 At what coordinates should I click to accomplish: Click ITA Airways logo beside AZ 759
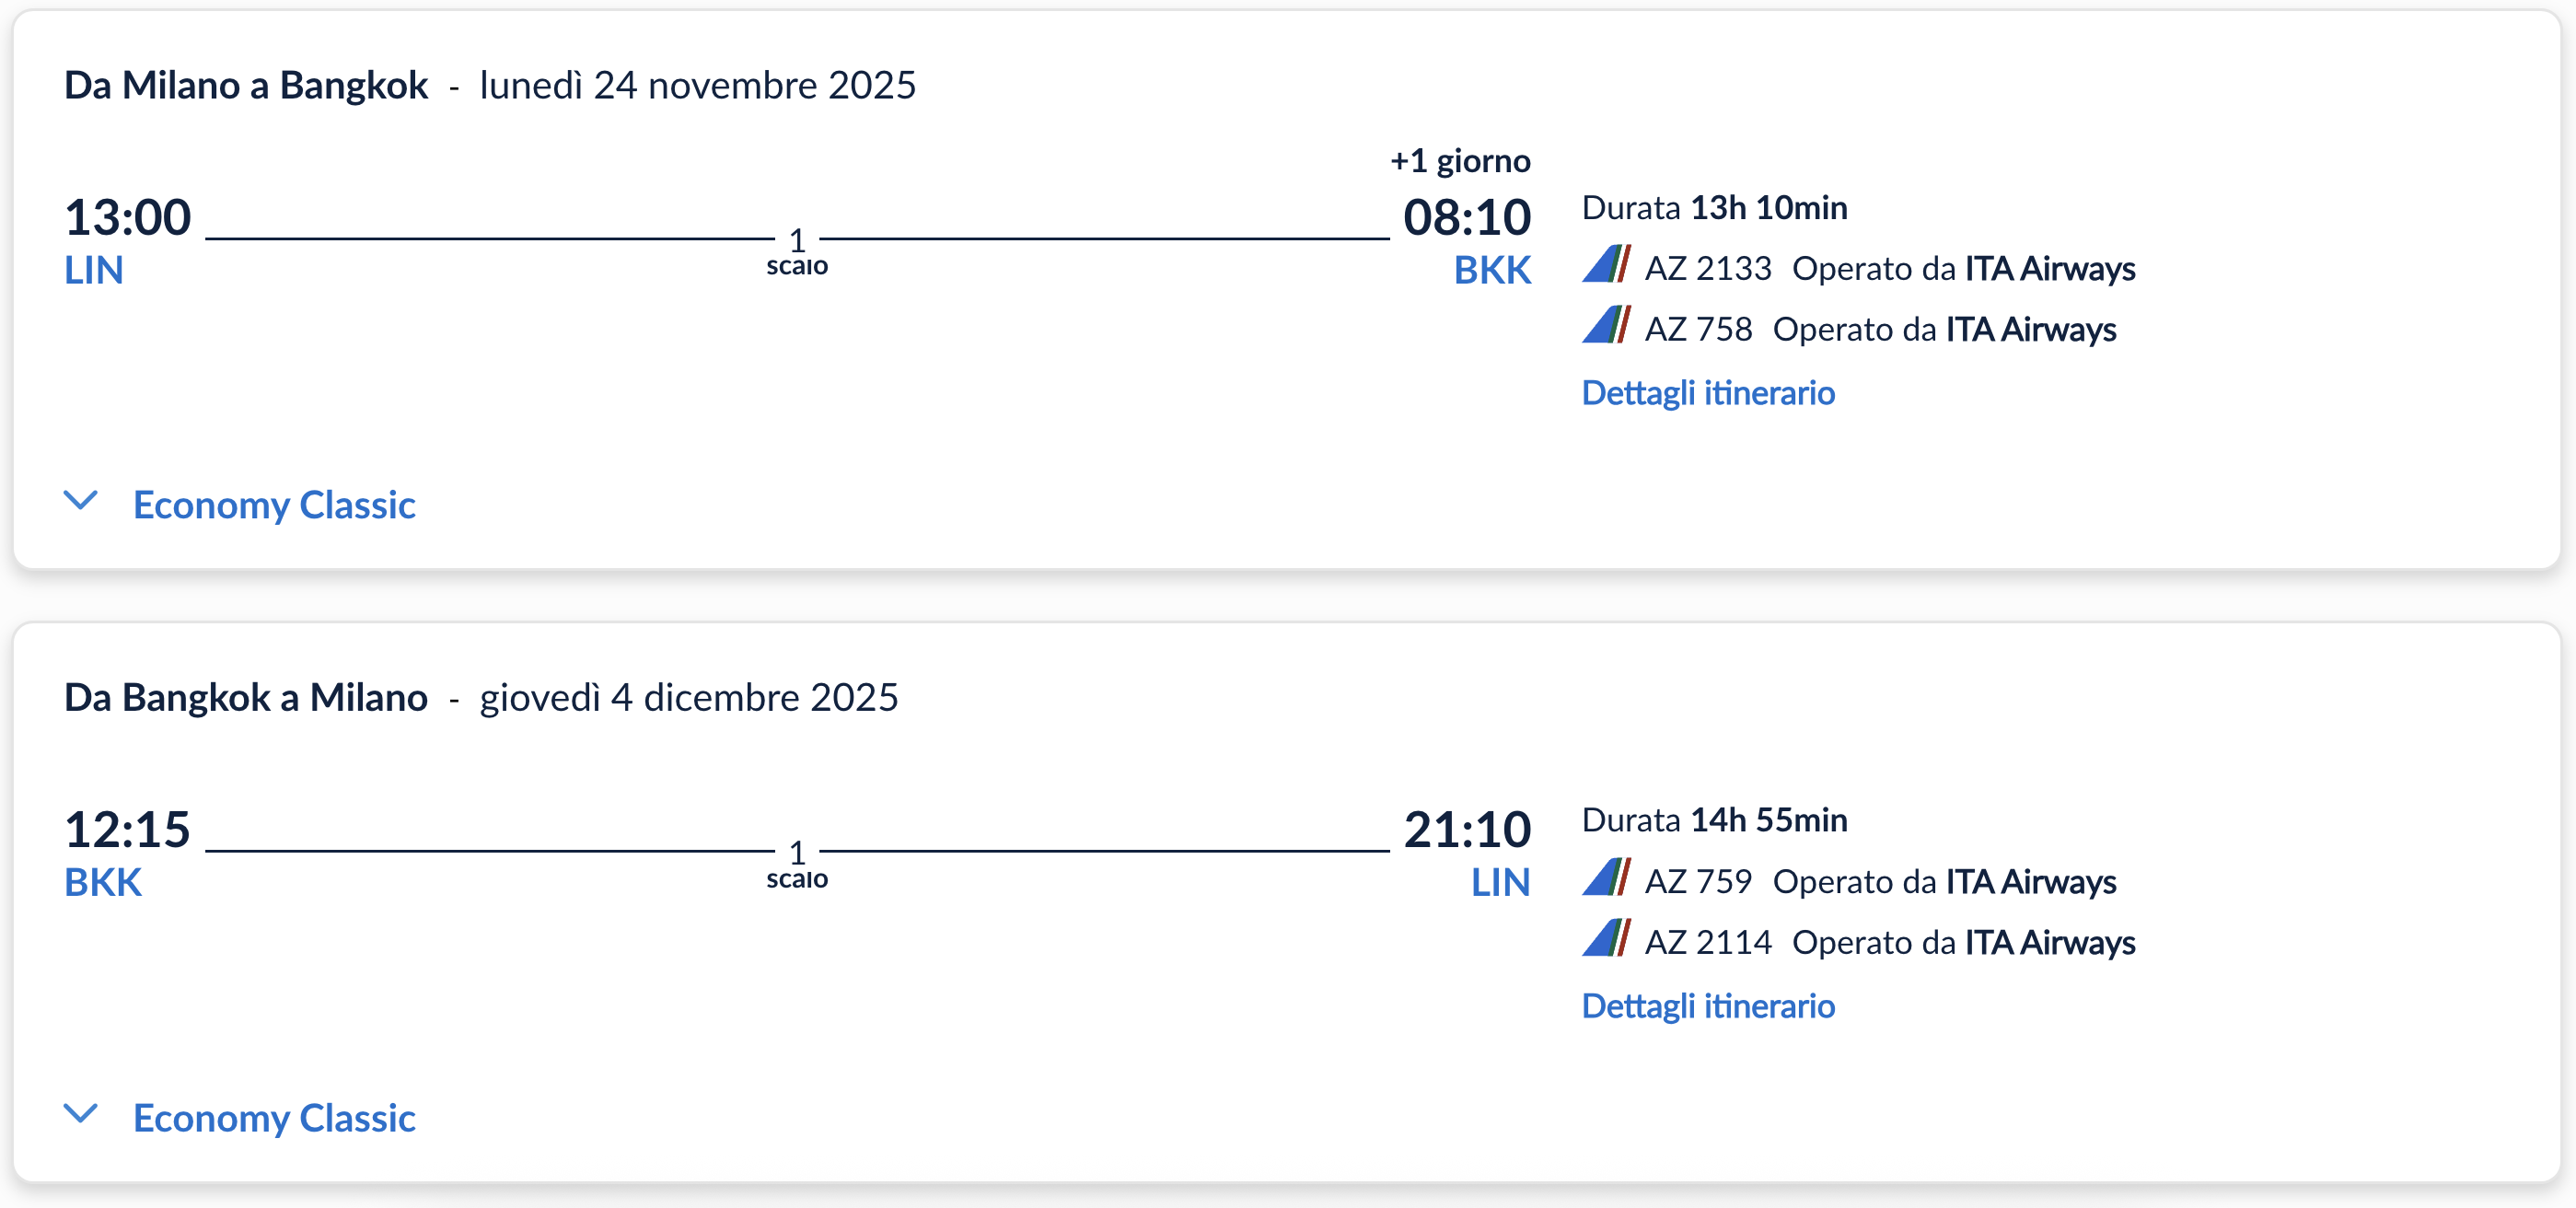point(1606,879)
